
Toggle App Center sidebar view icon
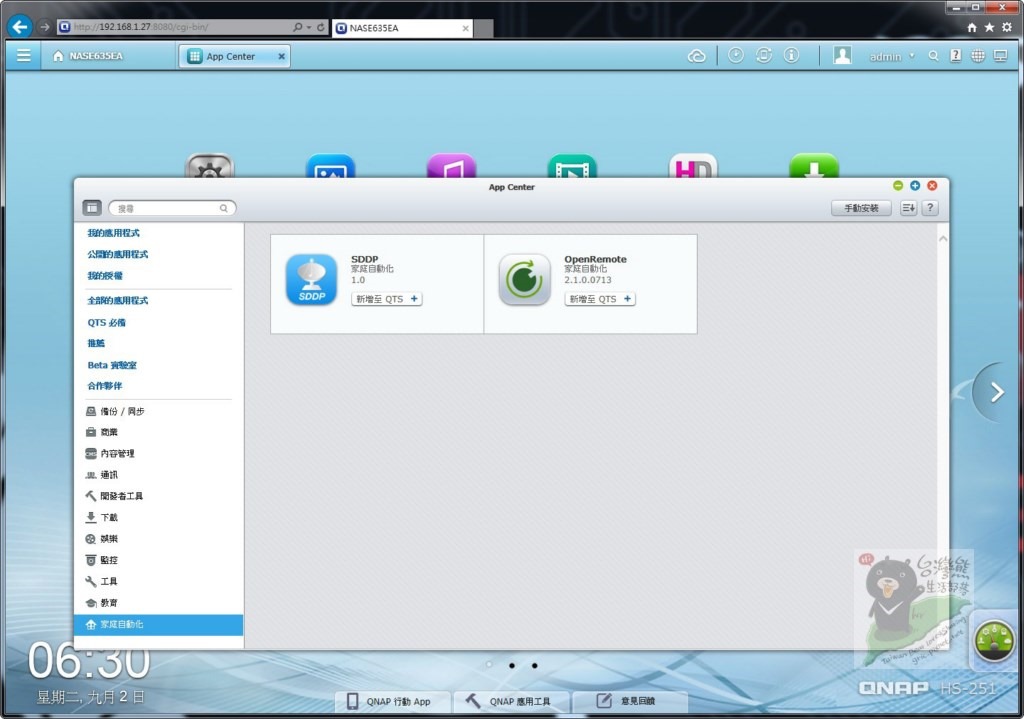tap(92, 208)
